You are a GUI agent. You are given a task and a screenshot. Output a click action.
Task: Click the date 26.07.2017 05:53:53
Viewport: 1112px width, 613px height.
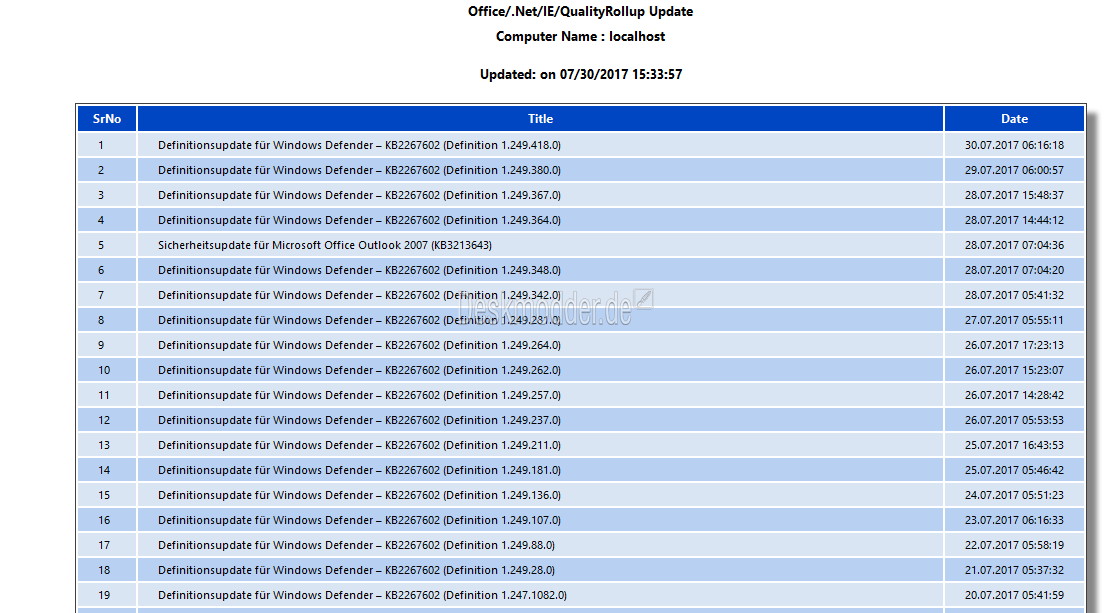pyautogui.click(x=1014, y=420)
